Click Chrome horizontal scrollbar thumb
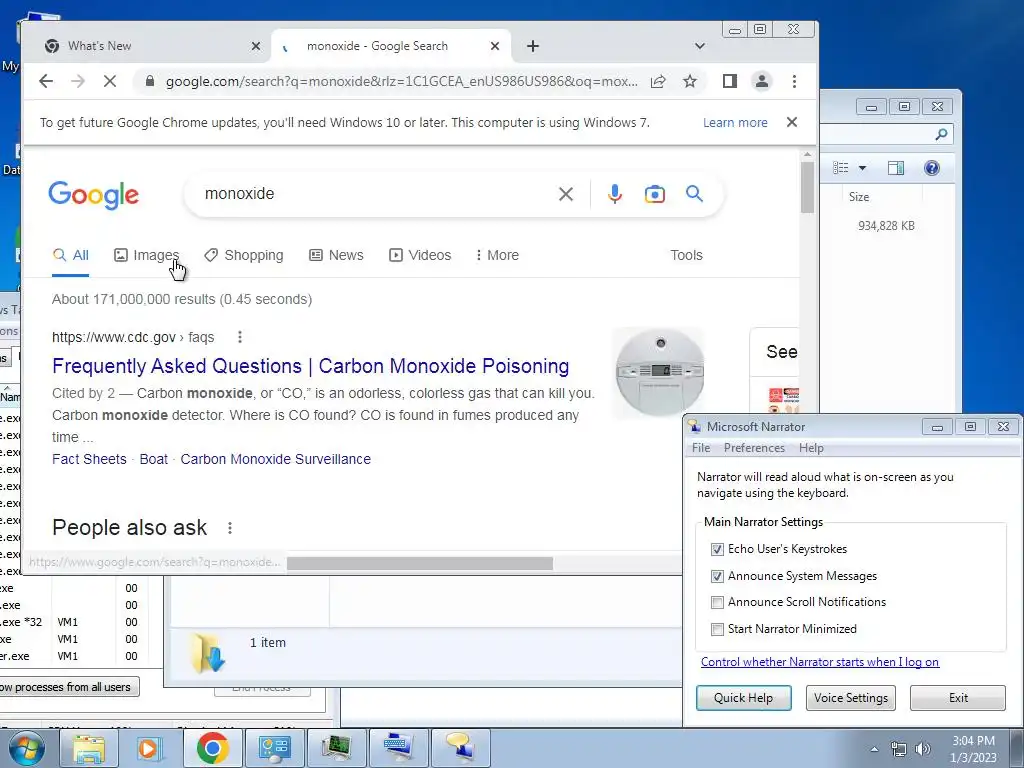Screen dimensions: 1024x768 [420, 563]
